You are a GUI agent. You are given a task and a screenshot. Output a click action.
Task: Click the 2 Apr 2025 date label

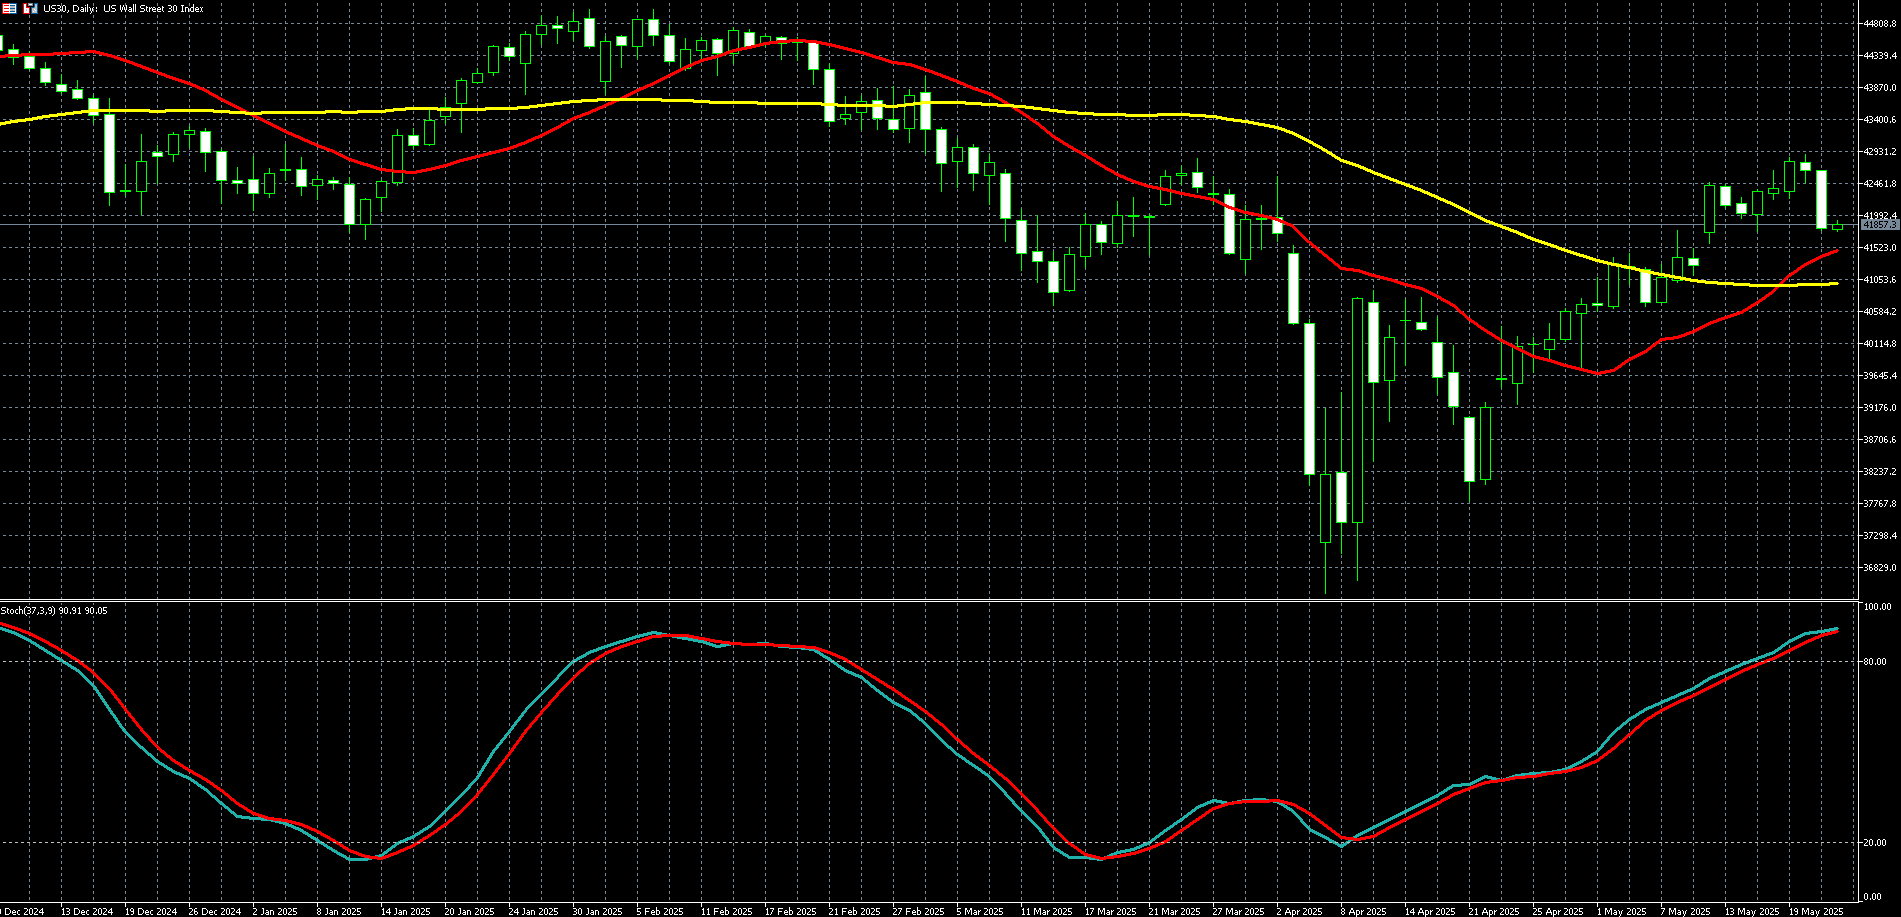tap(1300, 911)
